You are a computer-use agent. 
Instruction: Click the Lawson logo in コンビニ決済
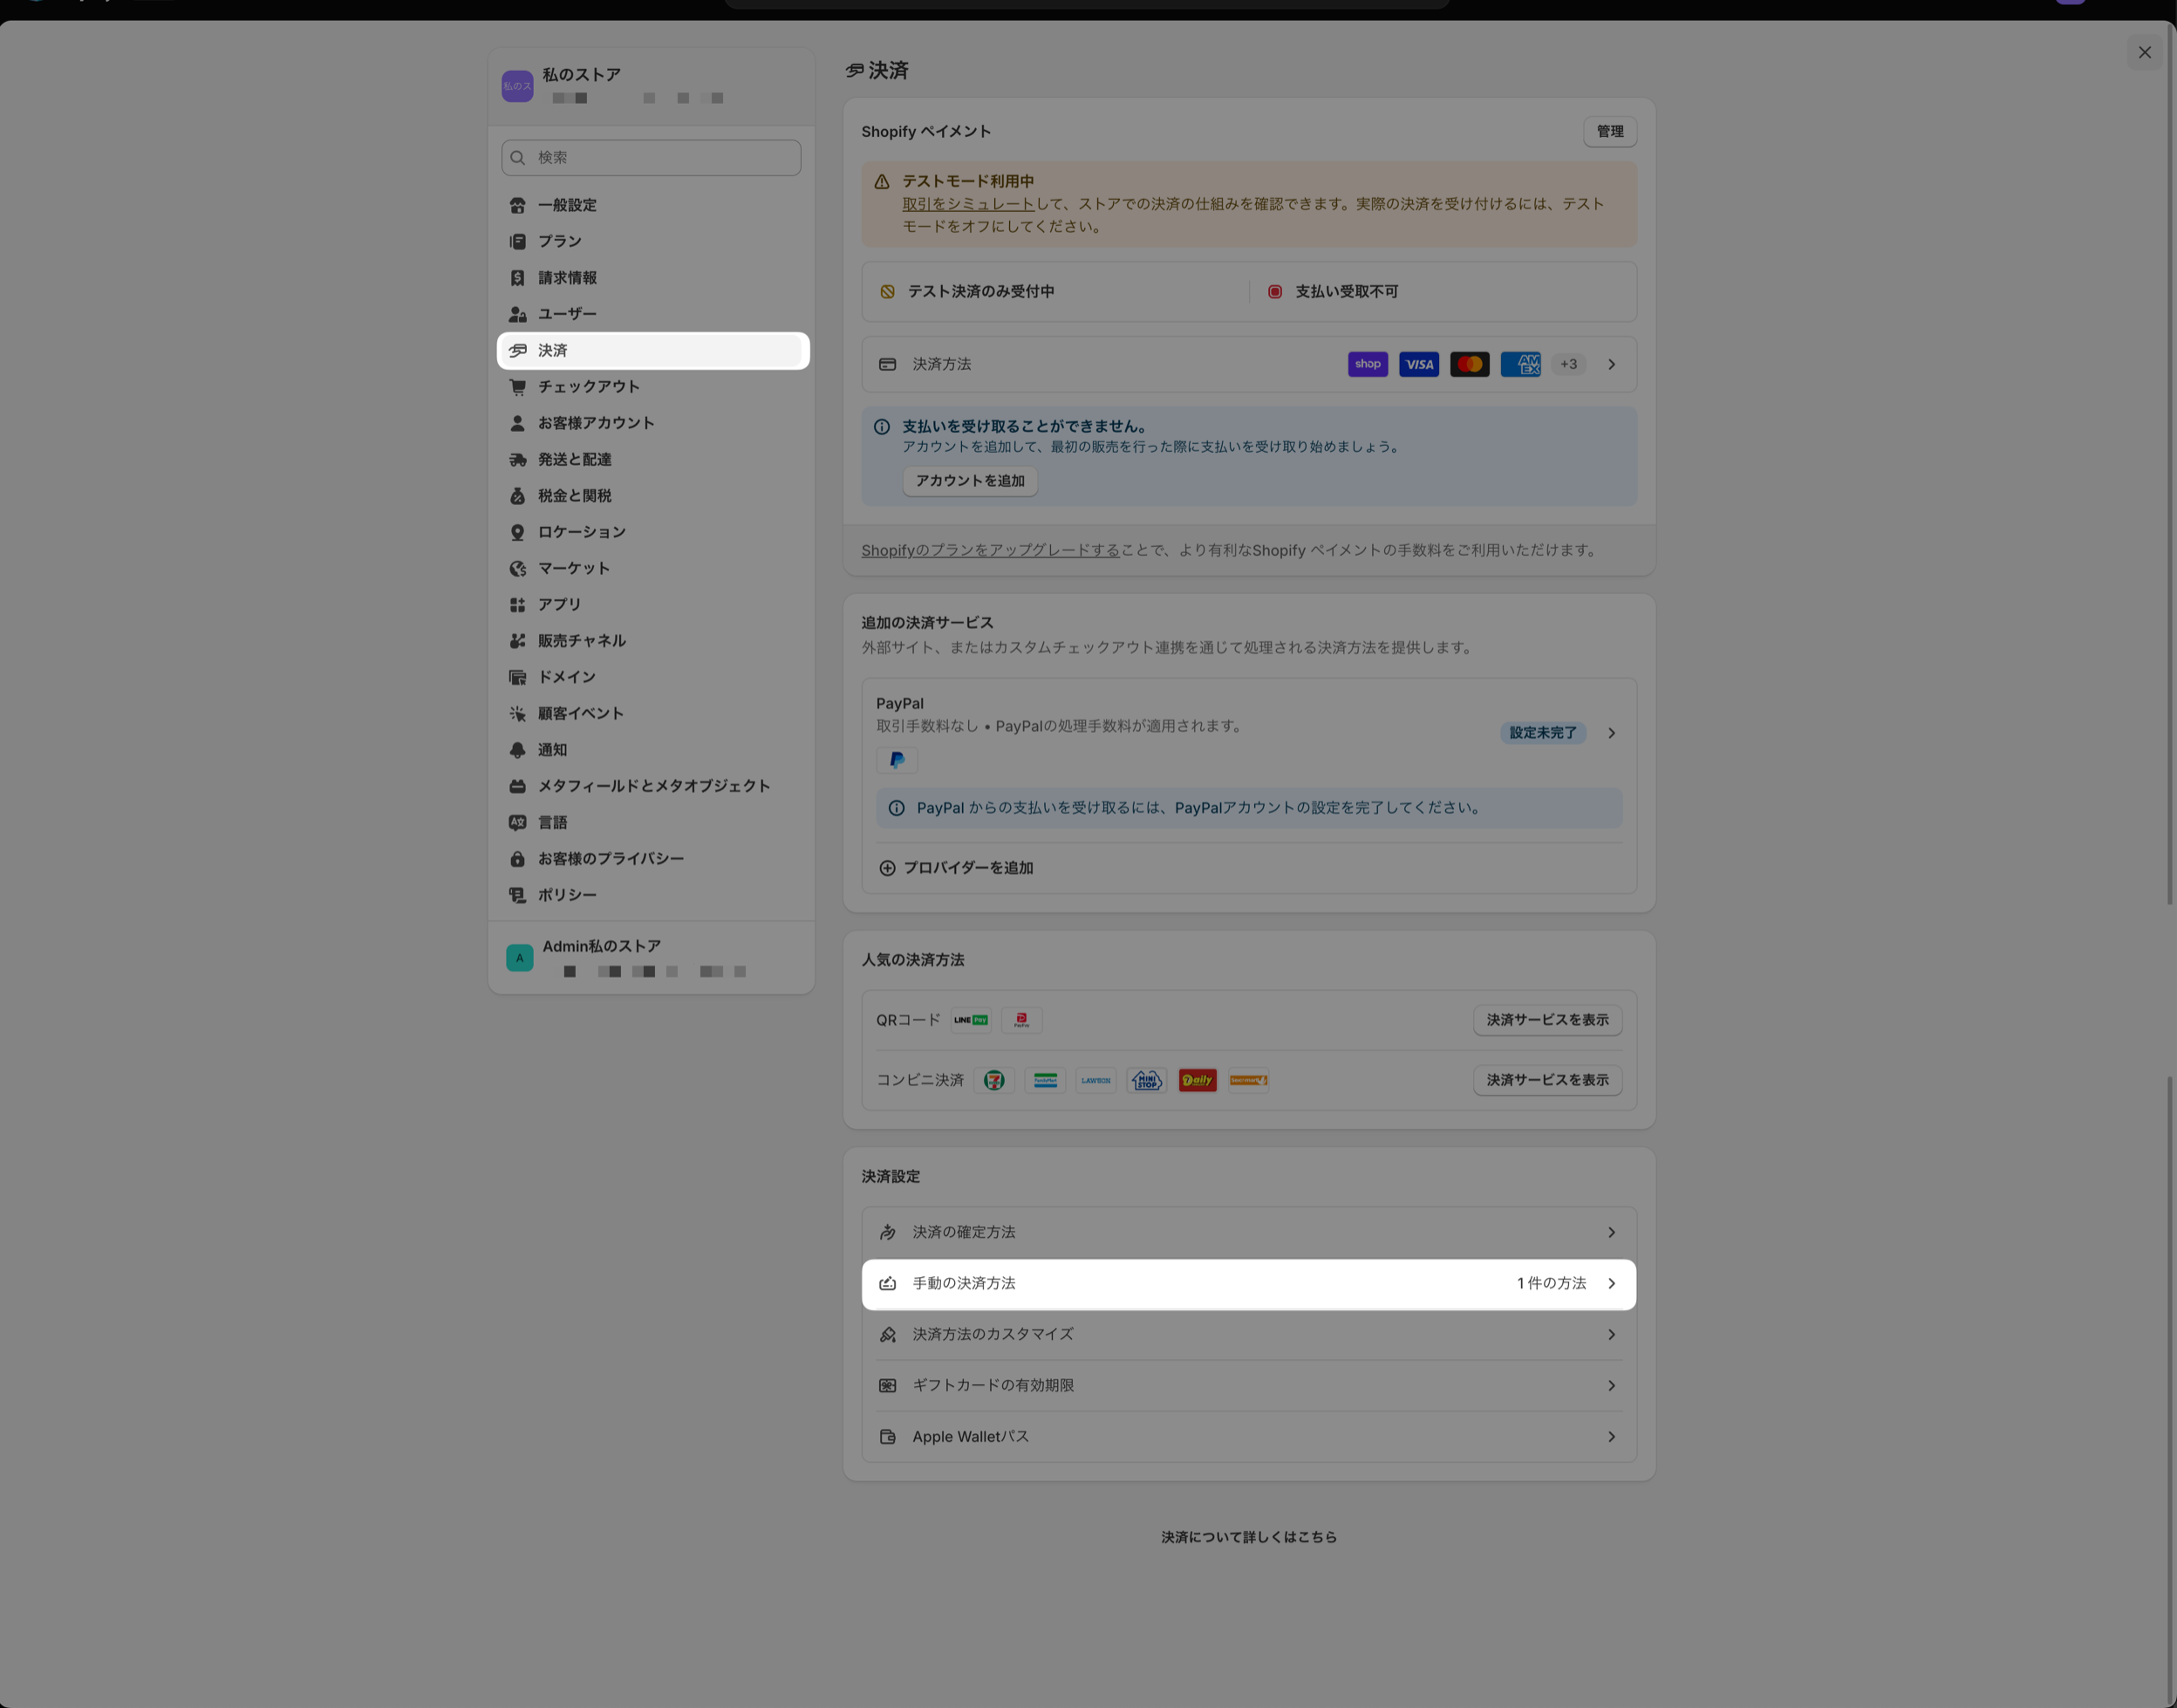coord(1096,1080)
